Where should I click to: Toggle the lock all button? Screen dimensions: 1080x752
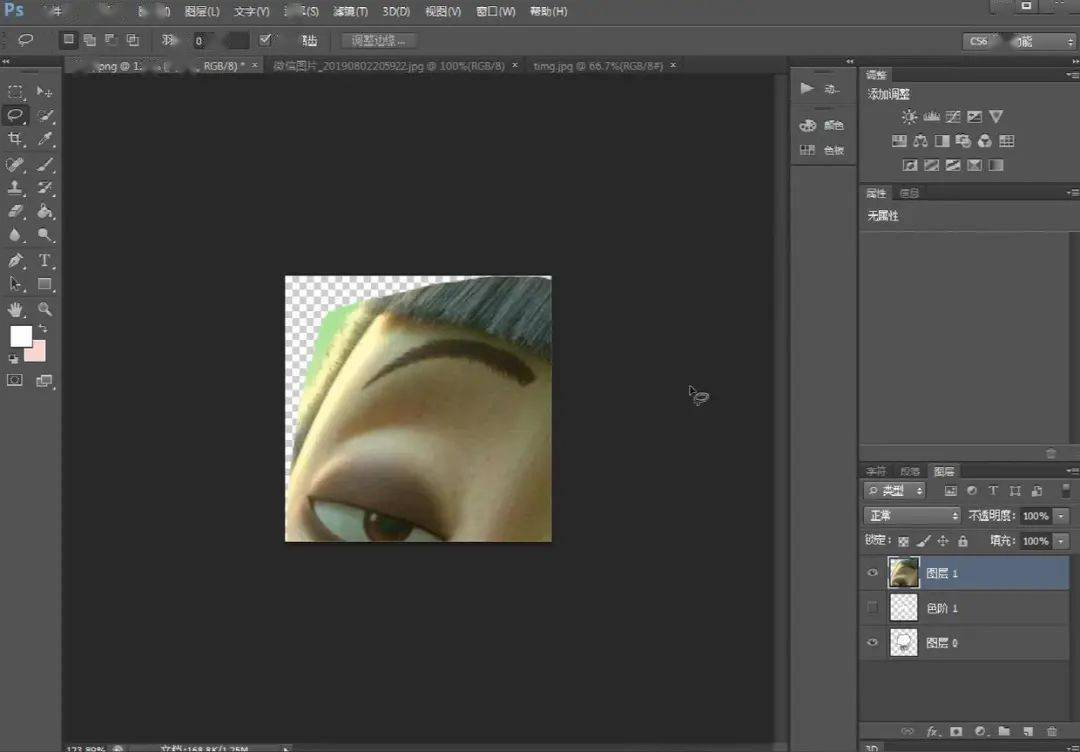[963, 541]
